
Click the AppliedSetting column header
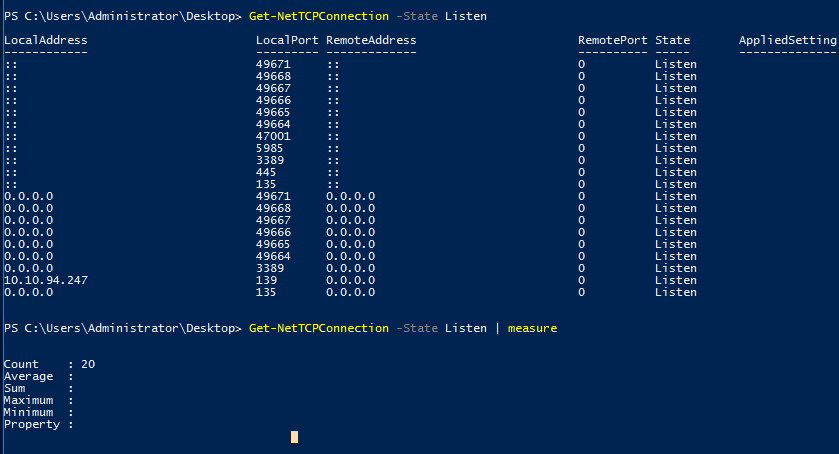click(787, 40)
